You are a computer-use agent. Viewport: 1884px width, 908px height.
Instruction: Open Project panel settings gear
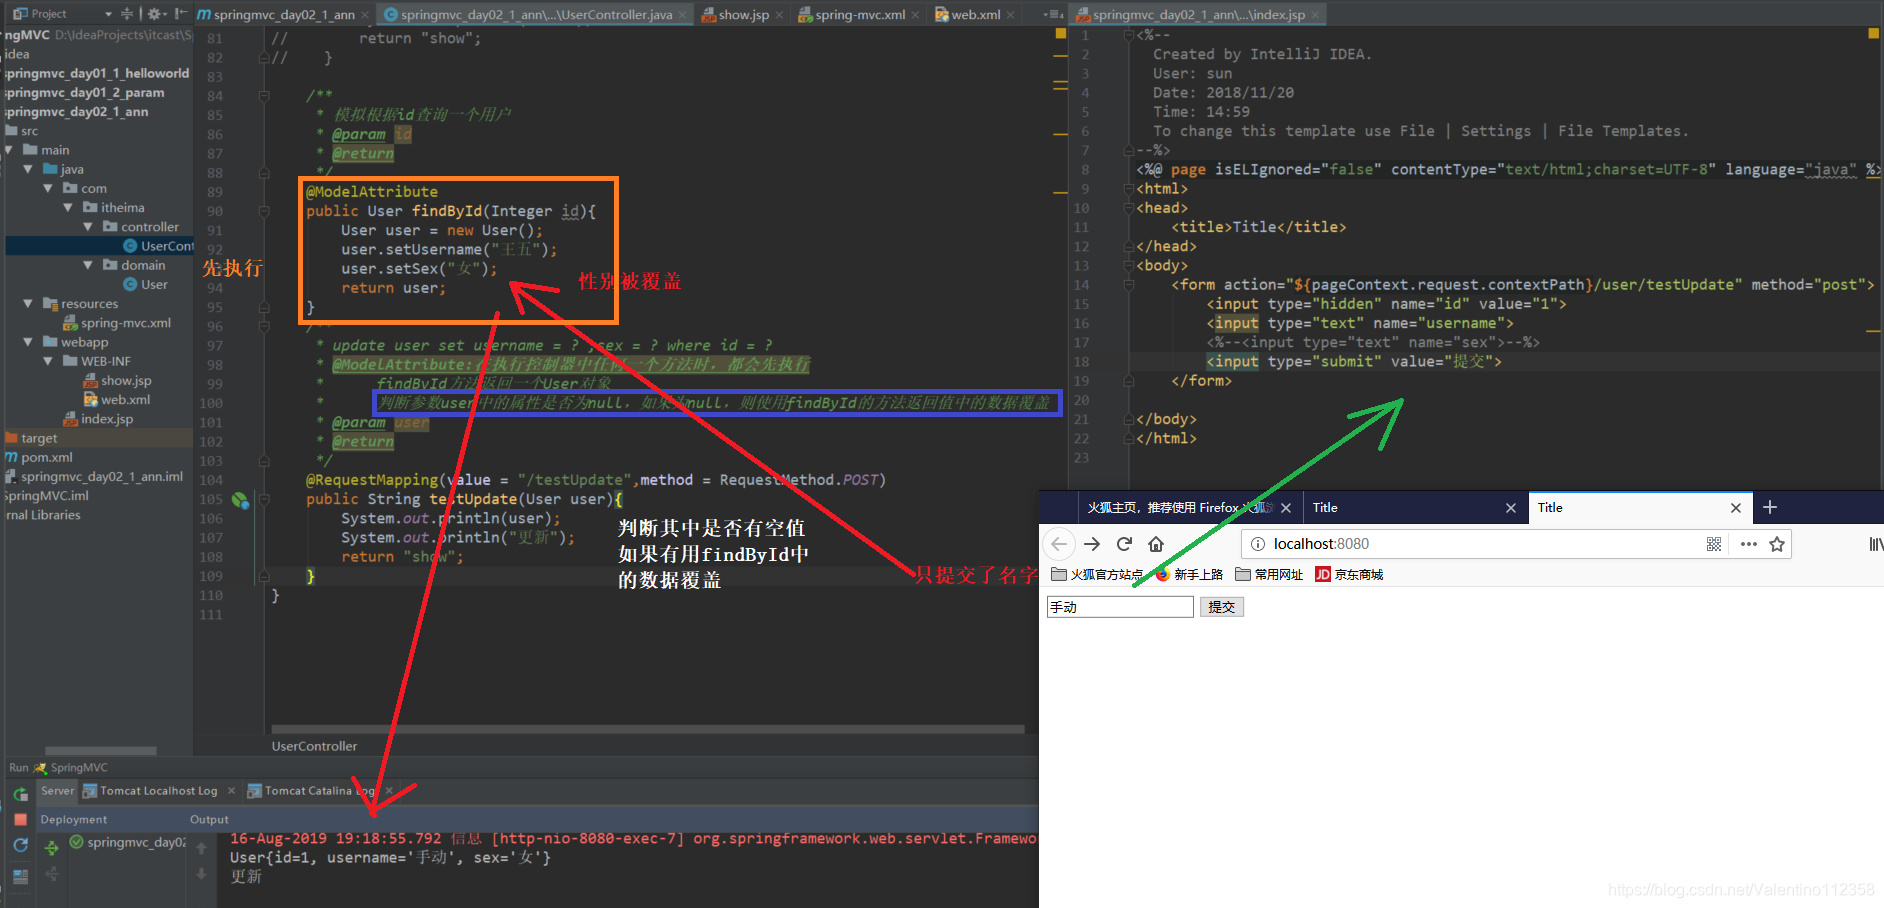155,14
